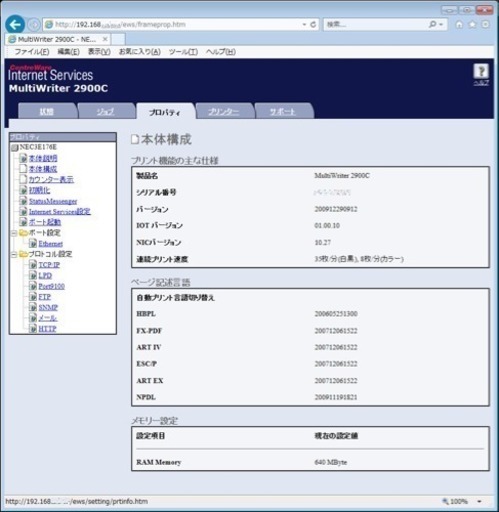Click the refresh icon in address bar
The width and height of the screenshot is (499, 512).
click(x=313, y=25)
